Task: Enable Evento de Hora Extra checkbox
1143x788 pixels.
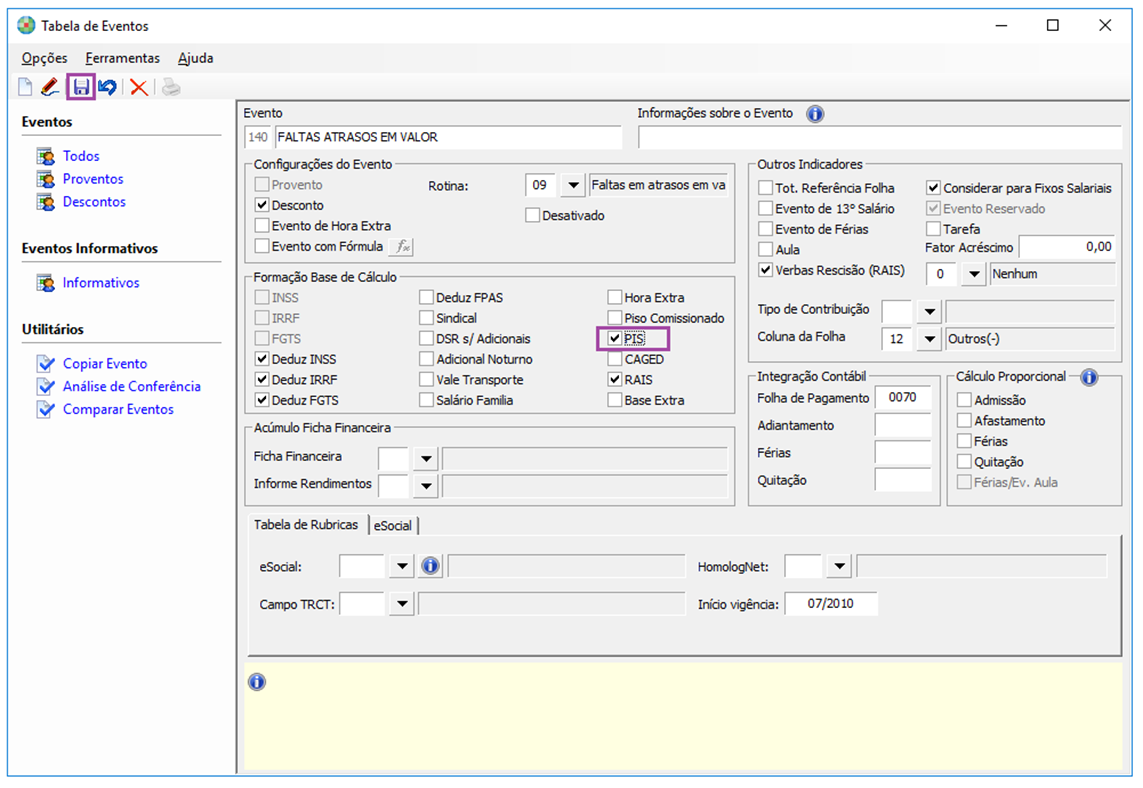Action: [x=262, y=226]
